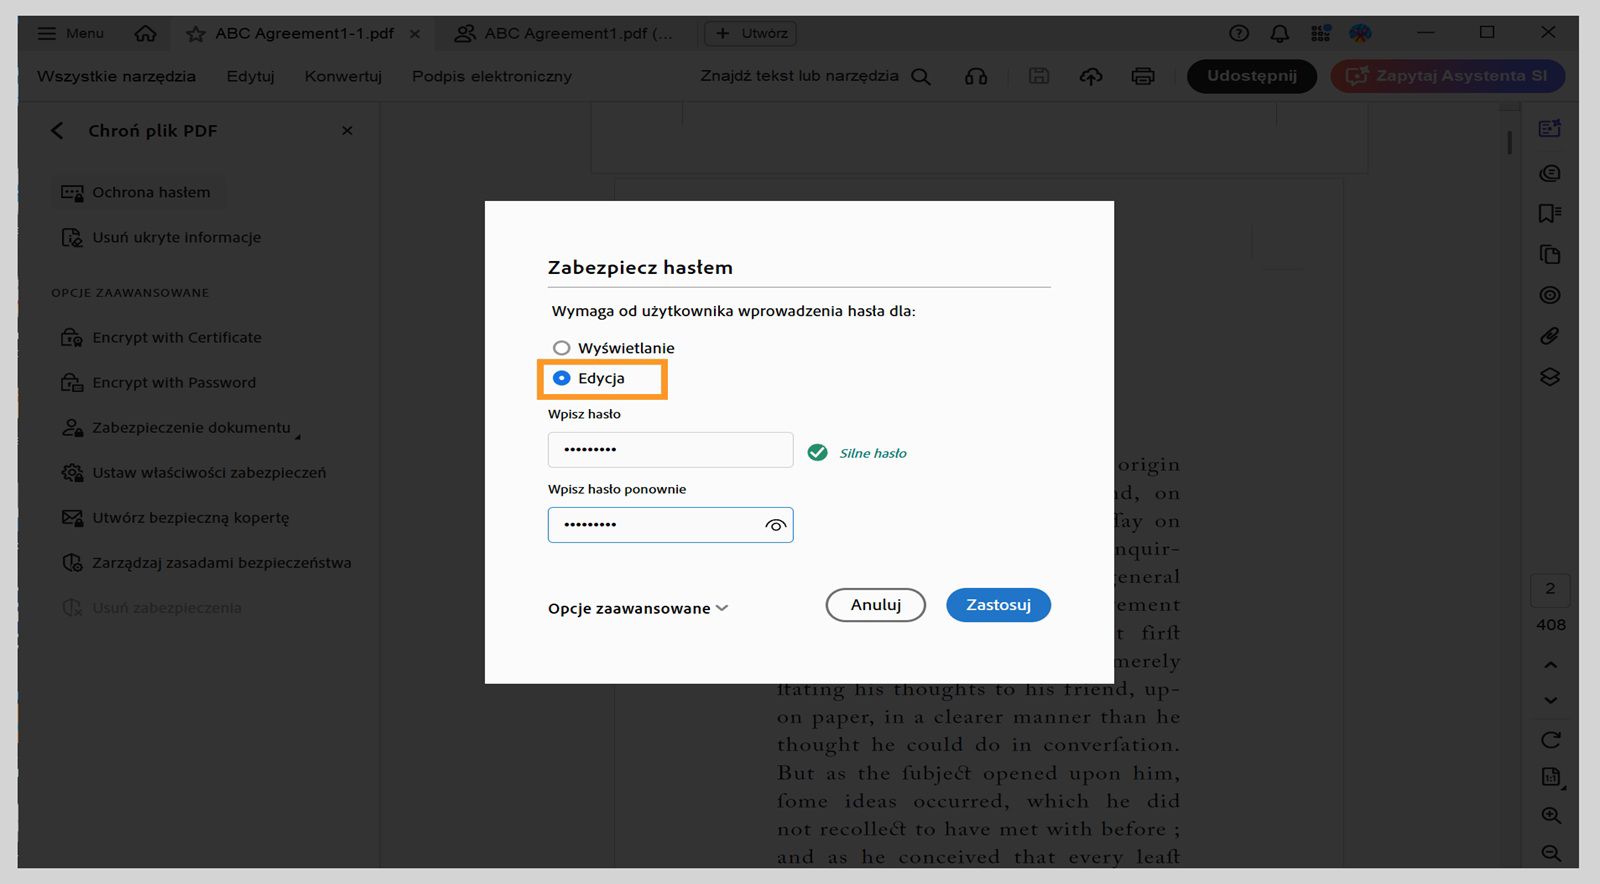This screenshot has height=884, width=1600.
Task: Open the hamburger Menu icon
Action: click(x=47, y=33)
